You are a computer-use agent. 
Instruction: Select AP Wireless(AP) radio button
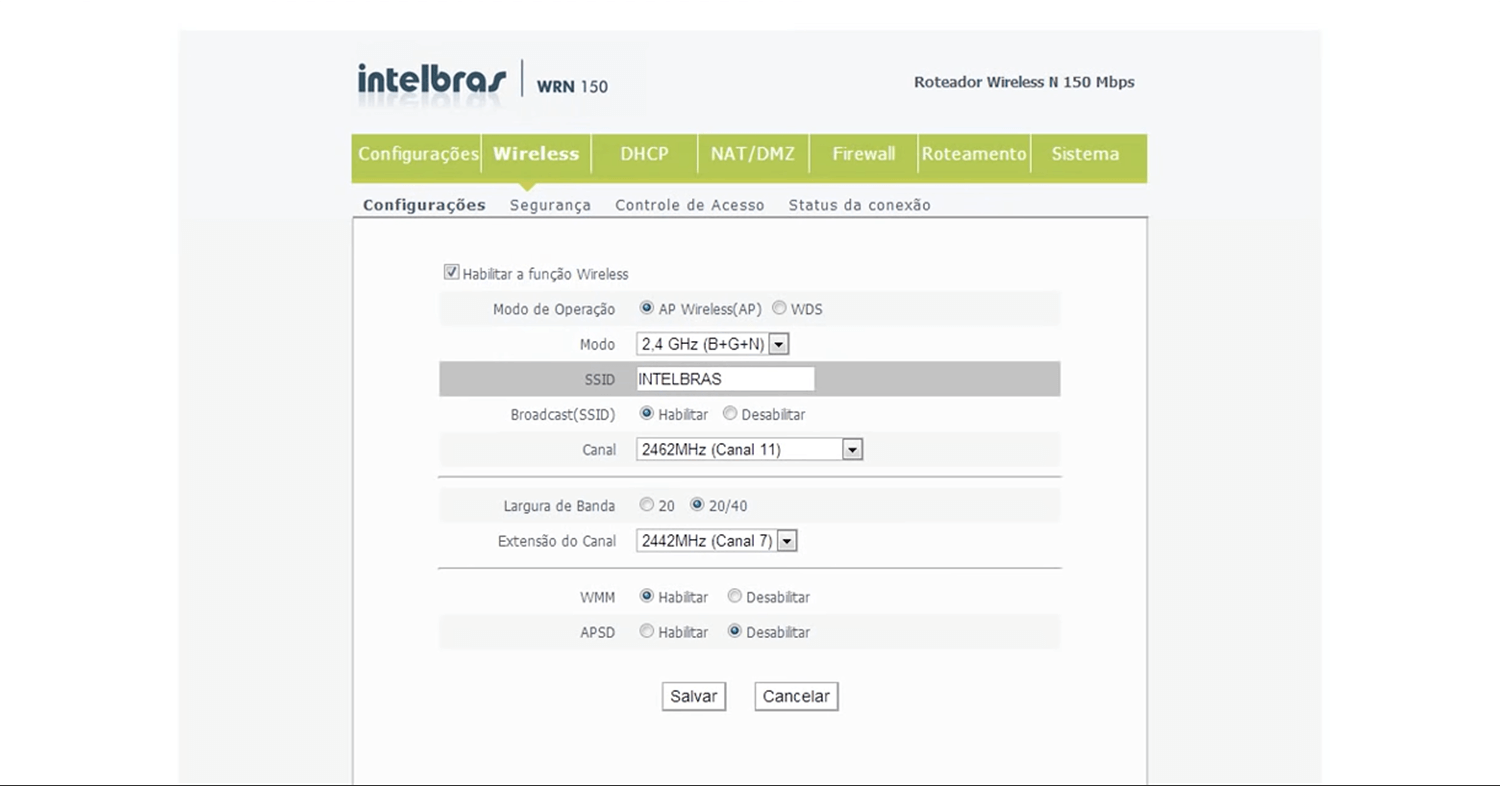coord(647,309)
